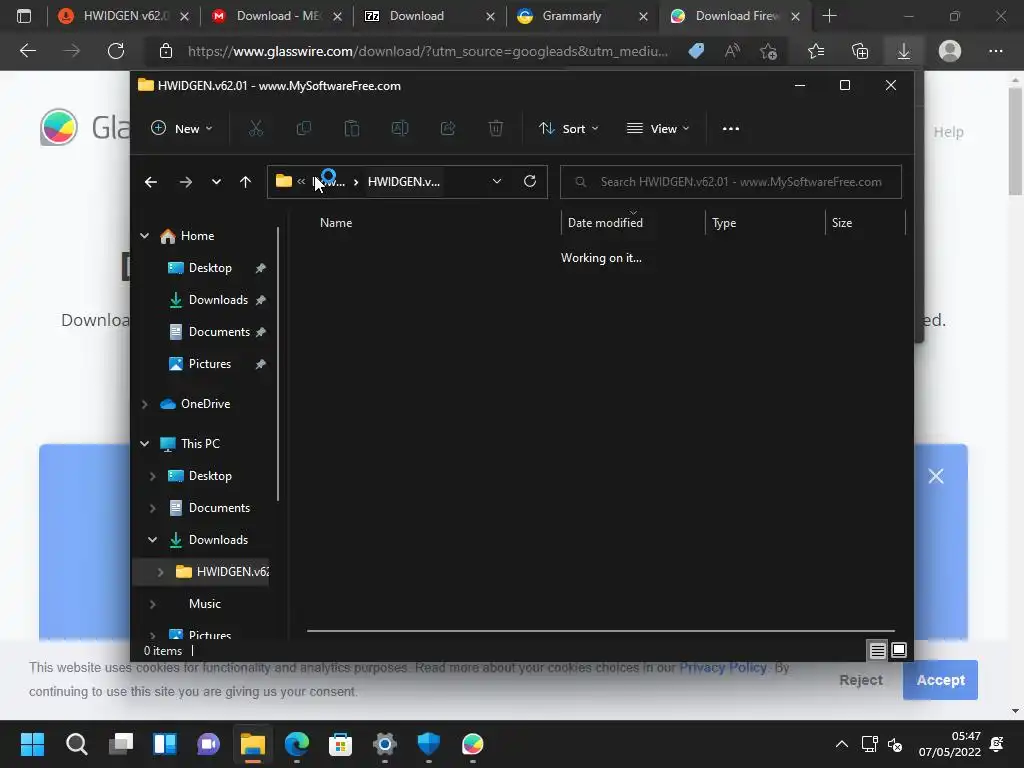Expand address bar history dropdown
The image size is (1024, 768).
point(496,181)
